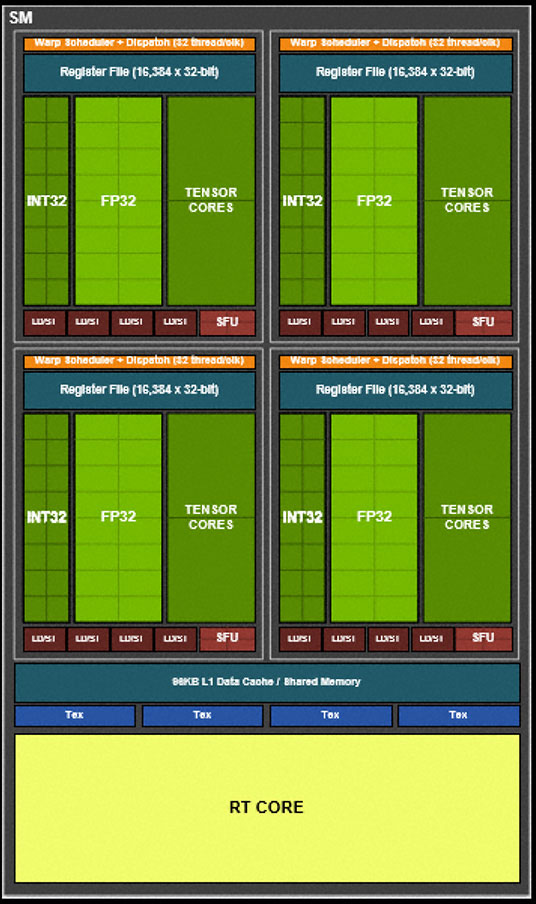Click the Warp Scheduler bar in the lower-right partition
The width and height of the screenshot is (536, 904).
click(395, 361)
